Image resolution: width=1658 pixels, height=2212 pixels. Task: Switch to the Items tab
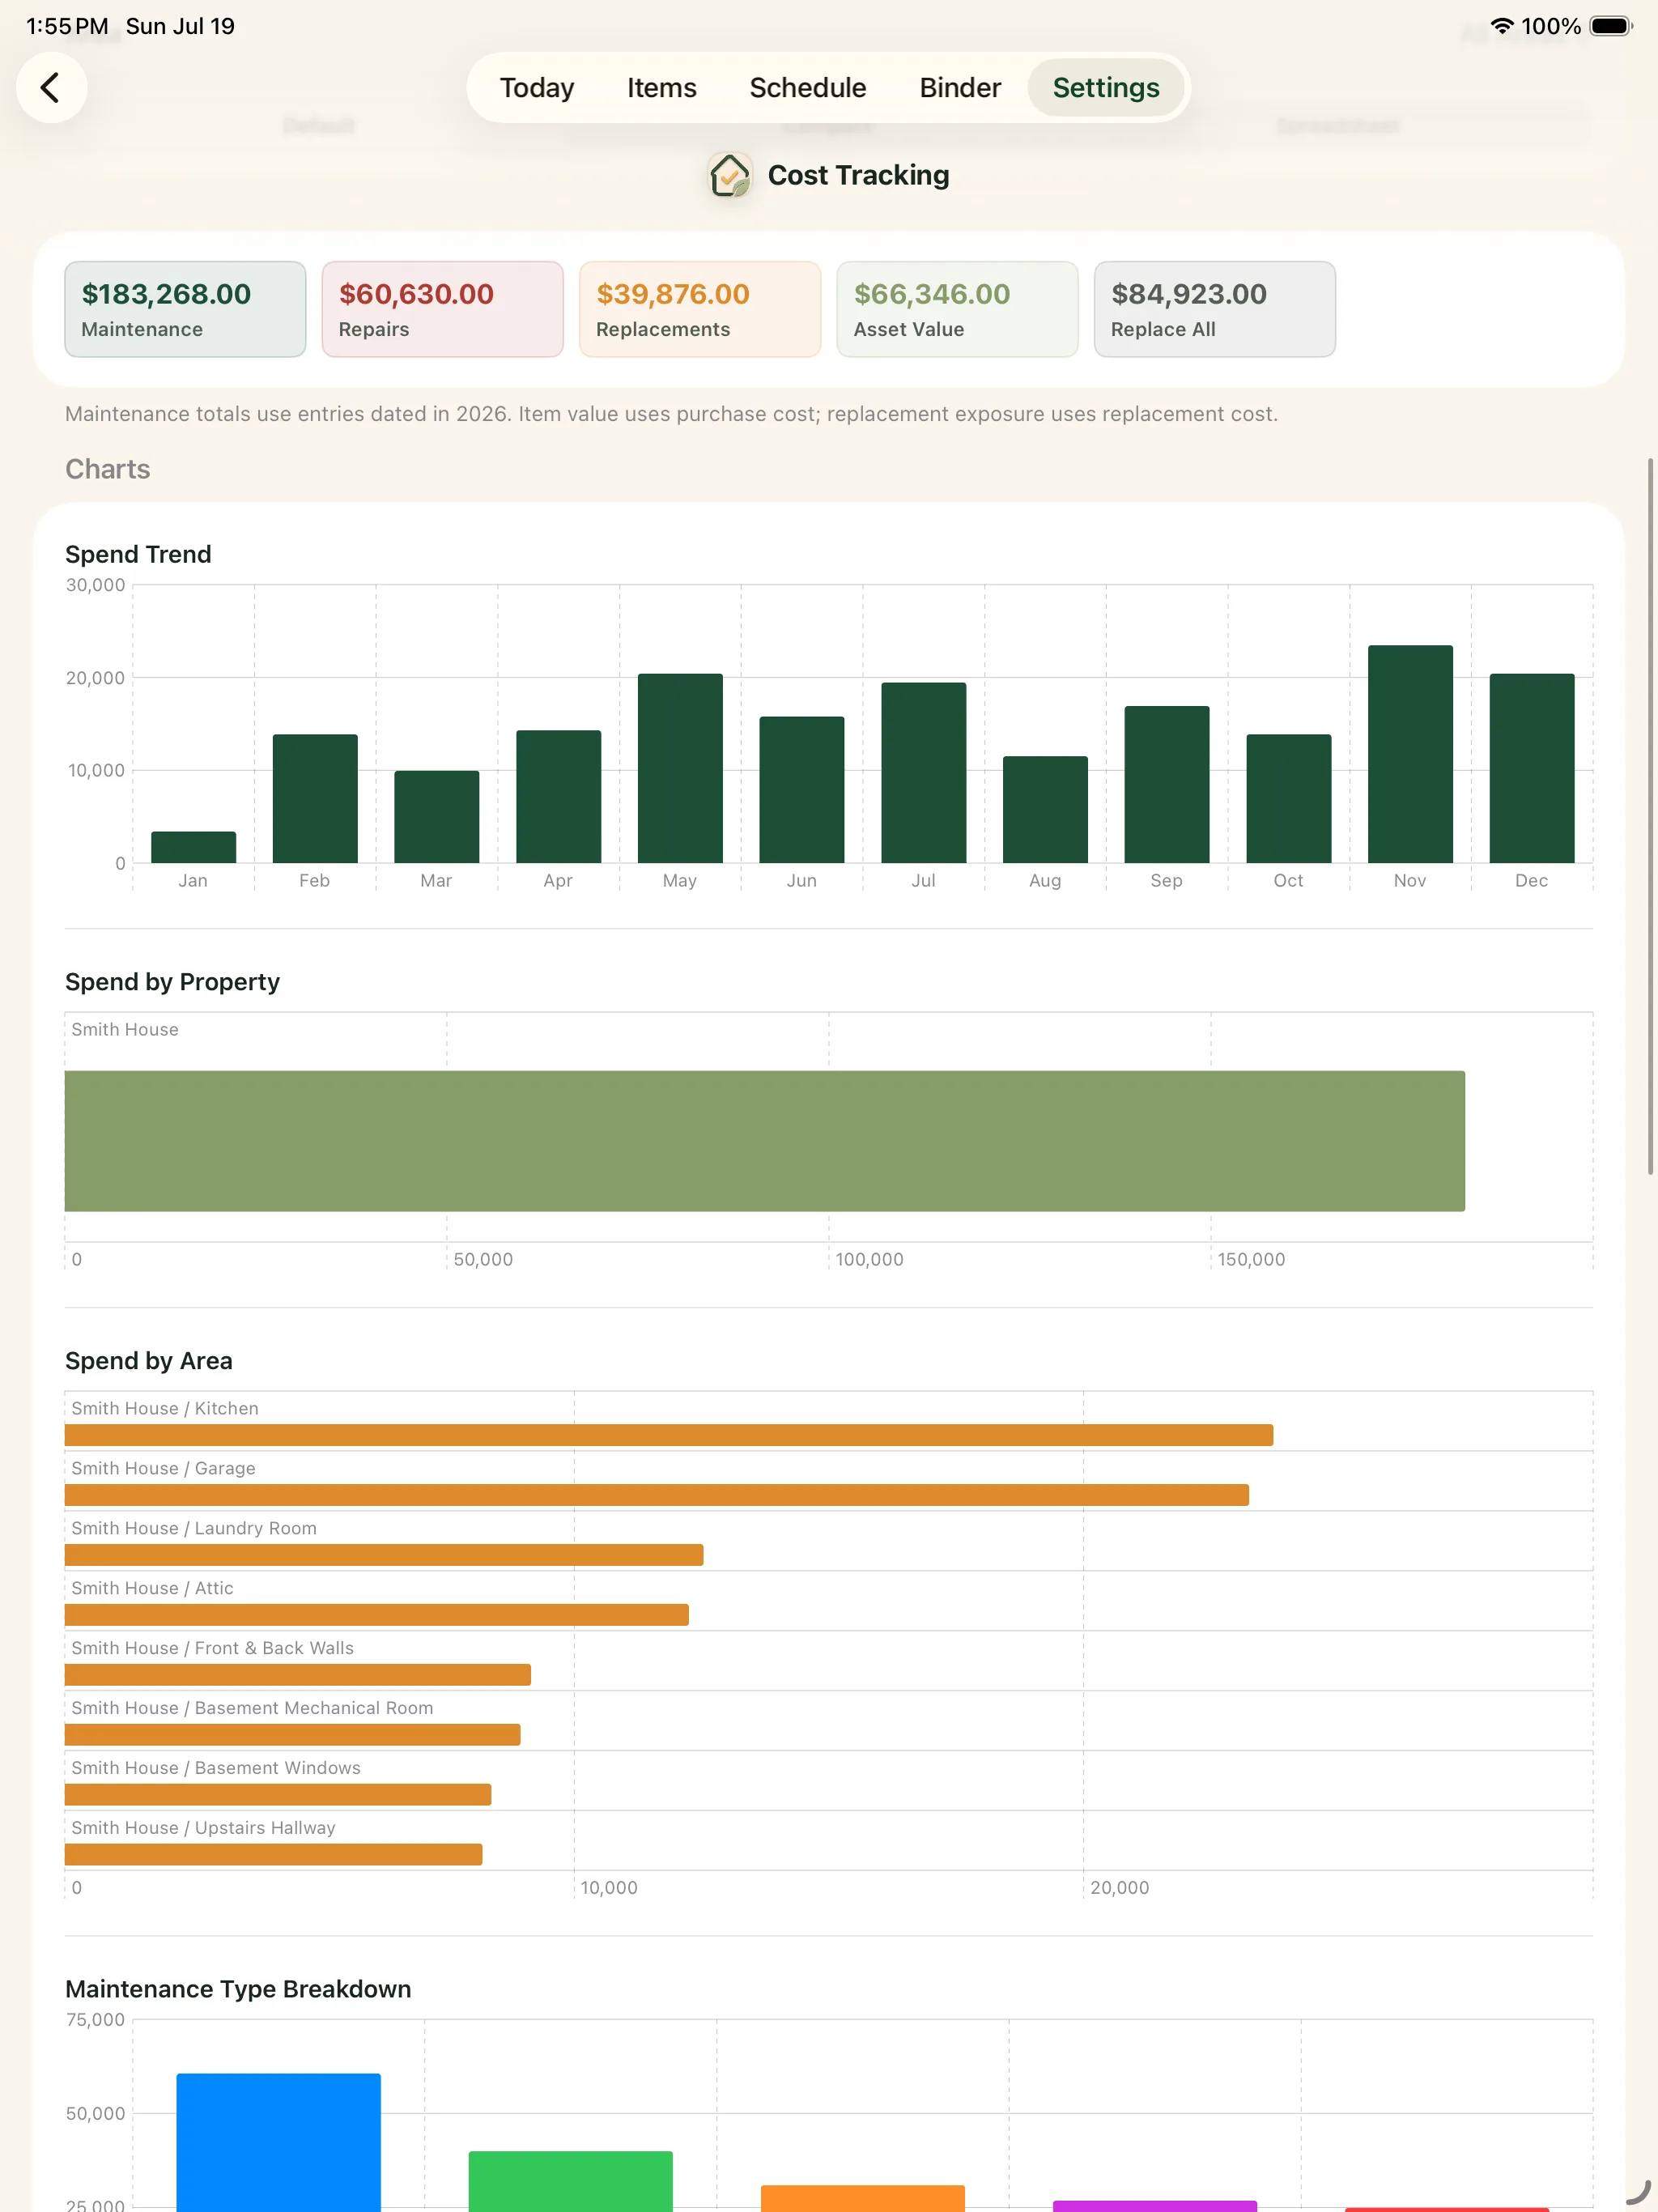(662, 88)
